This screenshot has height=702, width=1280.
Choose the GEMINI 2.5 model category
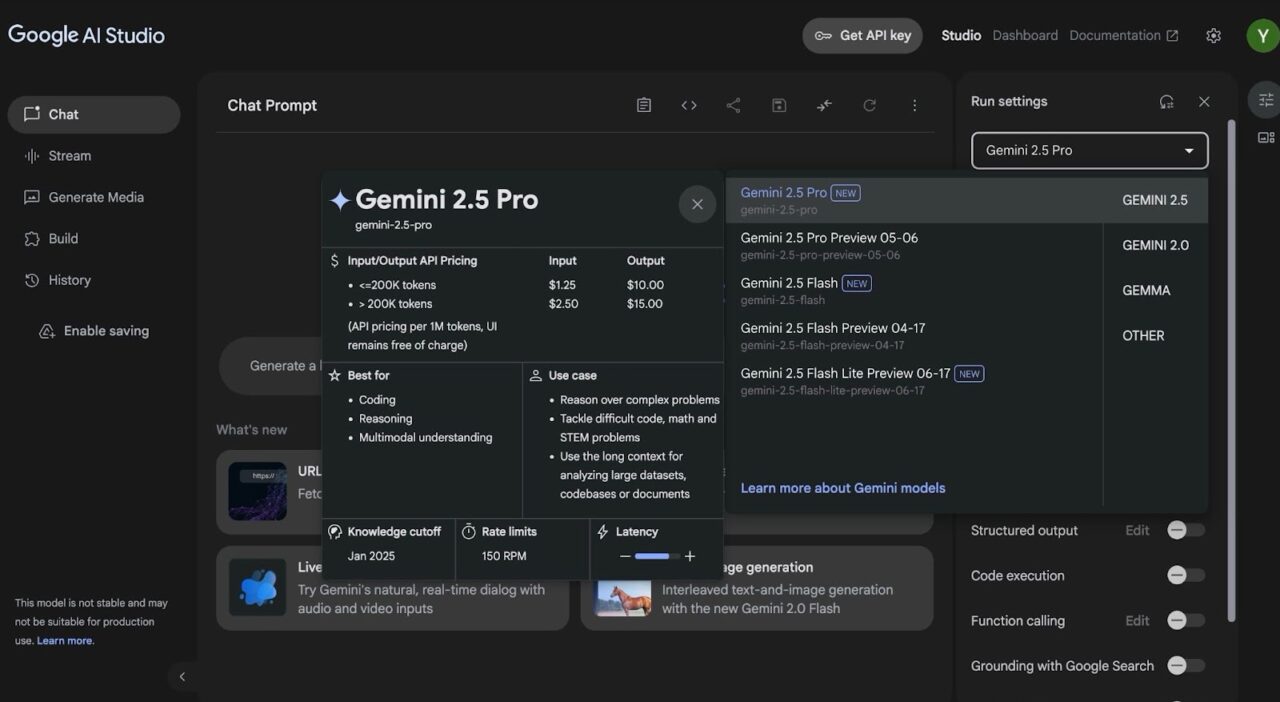pos(1155,200)
